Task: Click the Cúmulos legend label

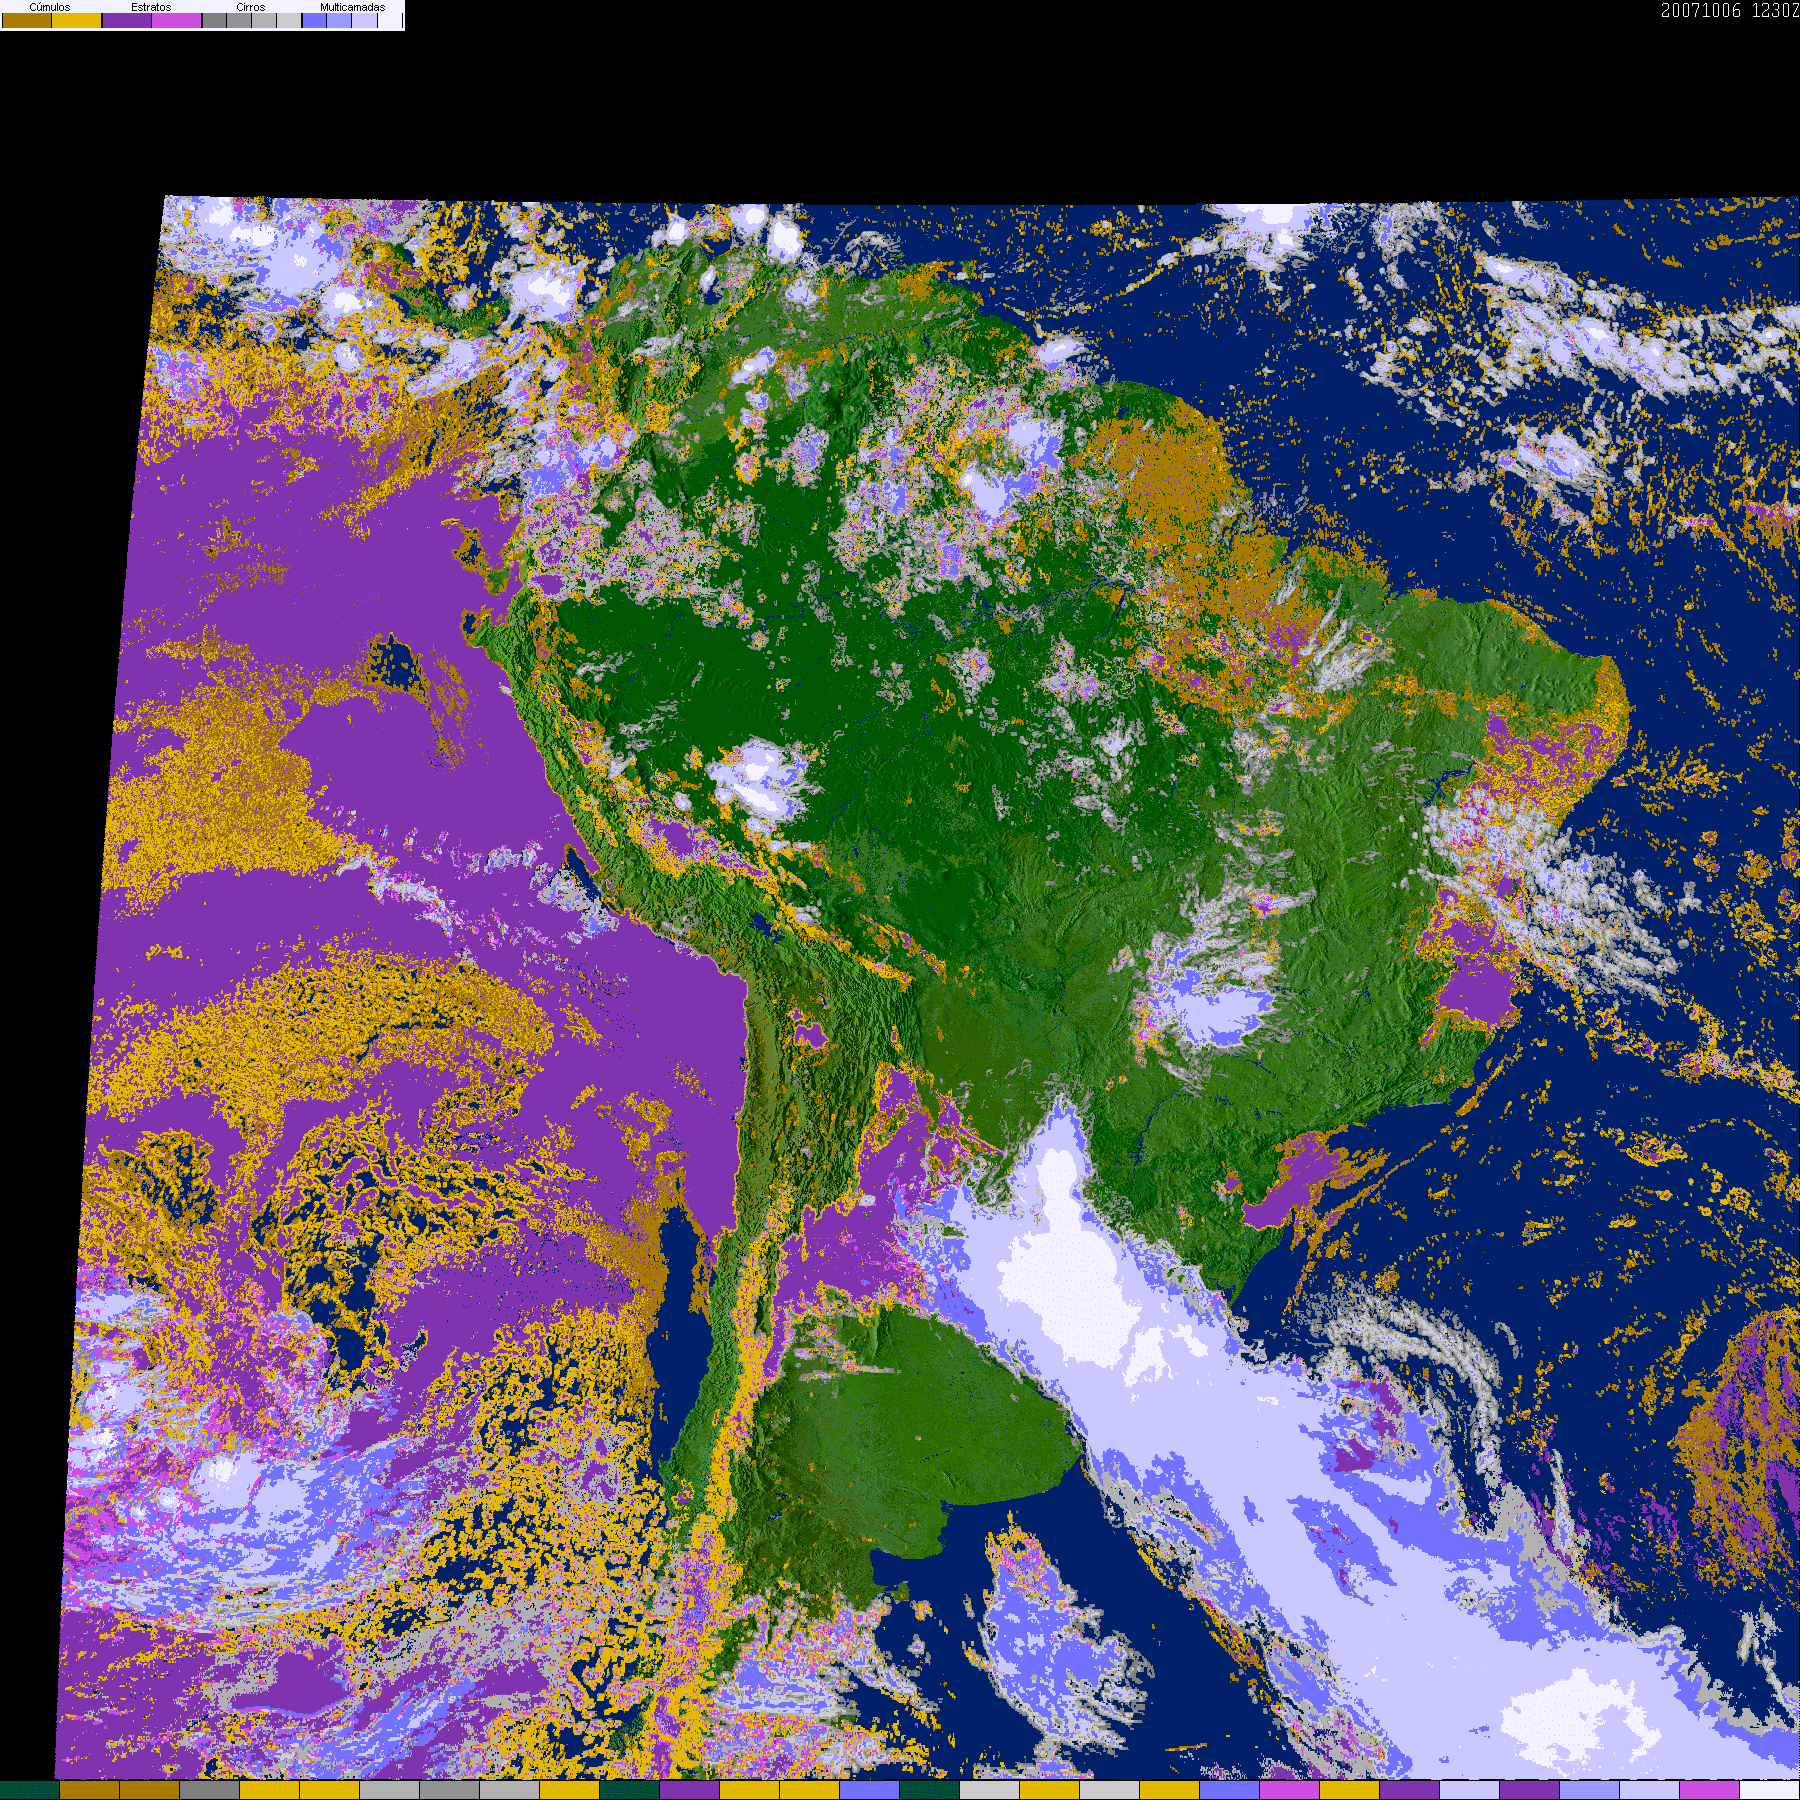Action: 50,7
